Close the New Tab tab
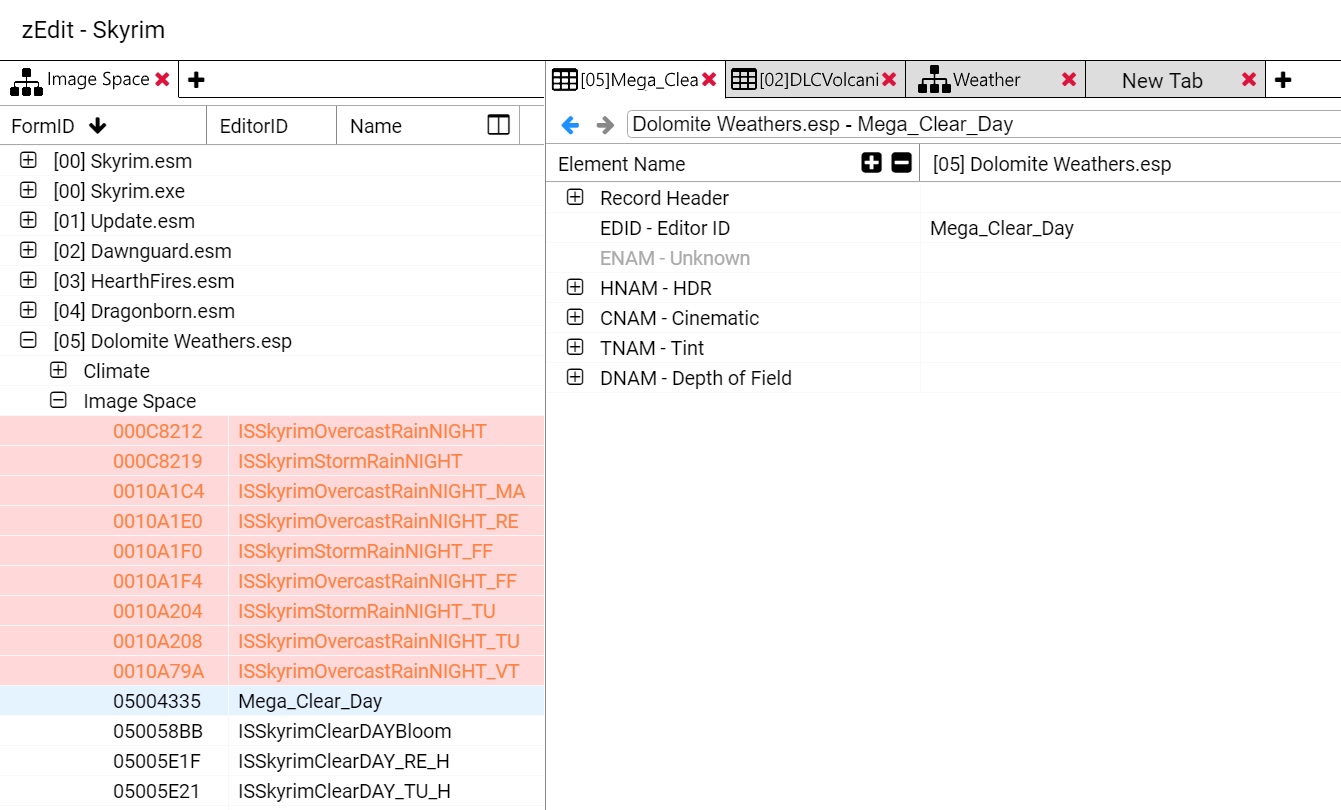The image size is (1341, 810). click(x=1249, y=80)
